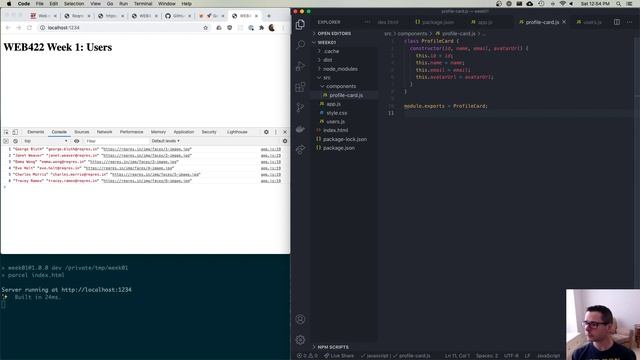Image resolution: width=640 pixels, height=360 pixels.
Task: Switch to the DevTools Network tab
Action: (x=104, y=132)
